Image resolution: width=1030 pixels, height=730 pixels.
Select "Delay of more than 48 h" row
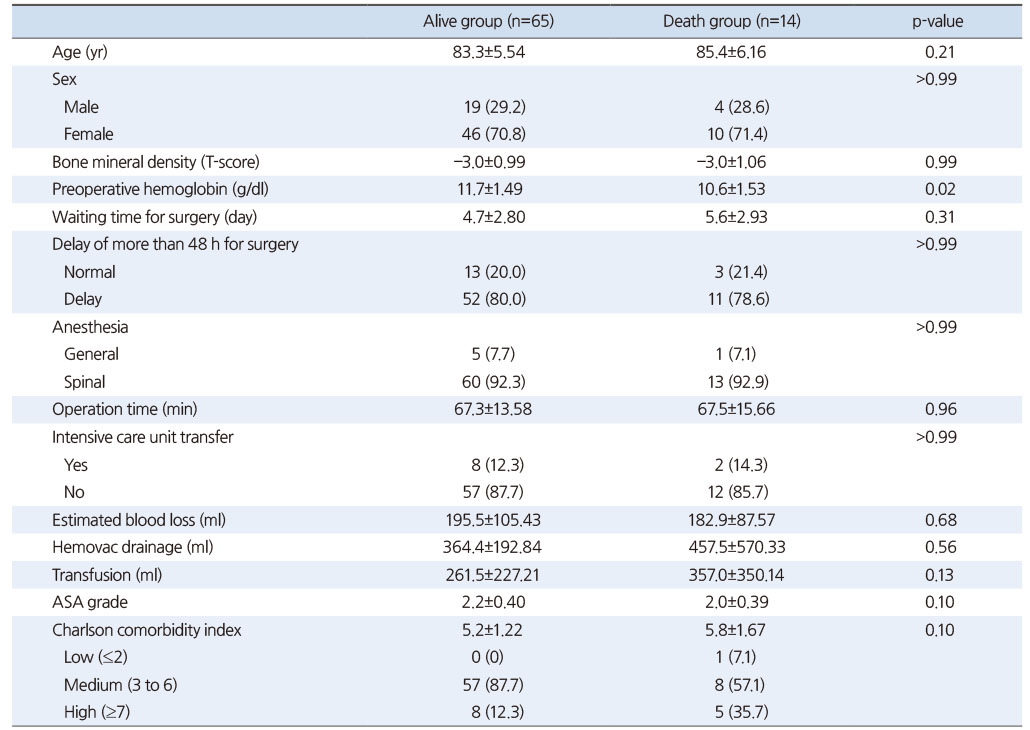(175, 244)
